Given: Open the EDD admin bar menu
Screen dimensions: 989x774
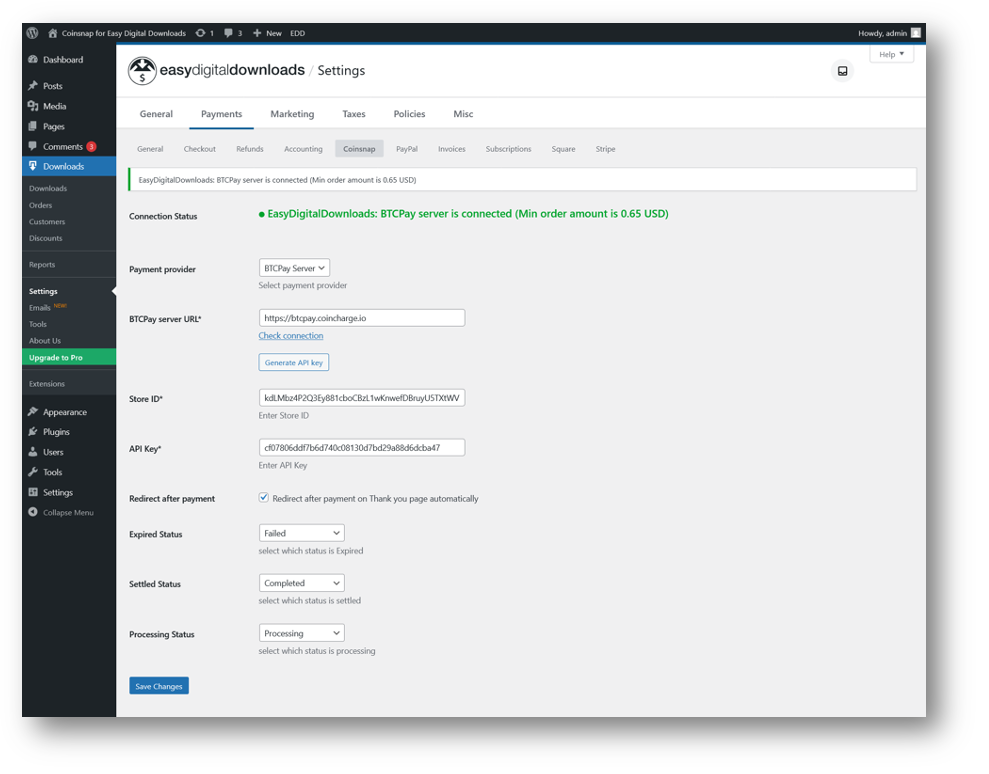Looking at the screenshot, I should pyautogui.click(x=297, y=33).
